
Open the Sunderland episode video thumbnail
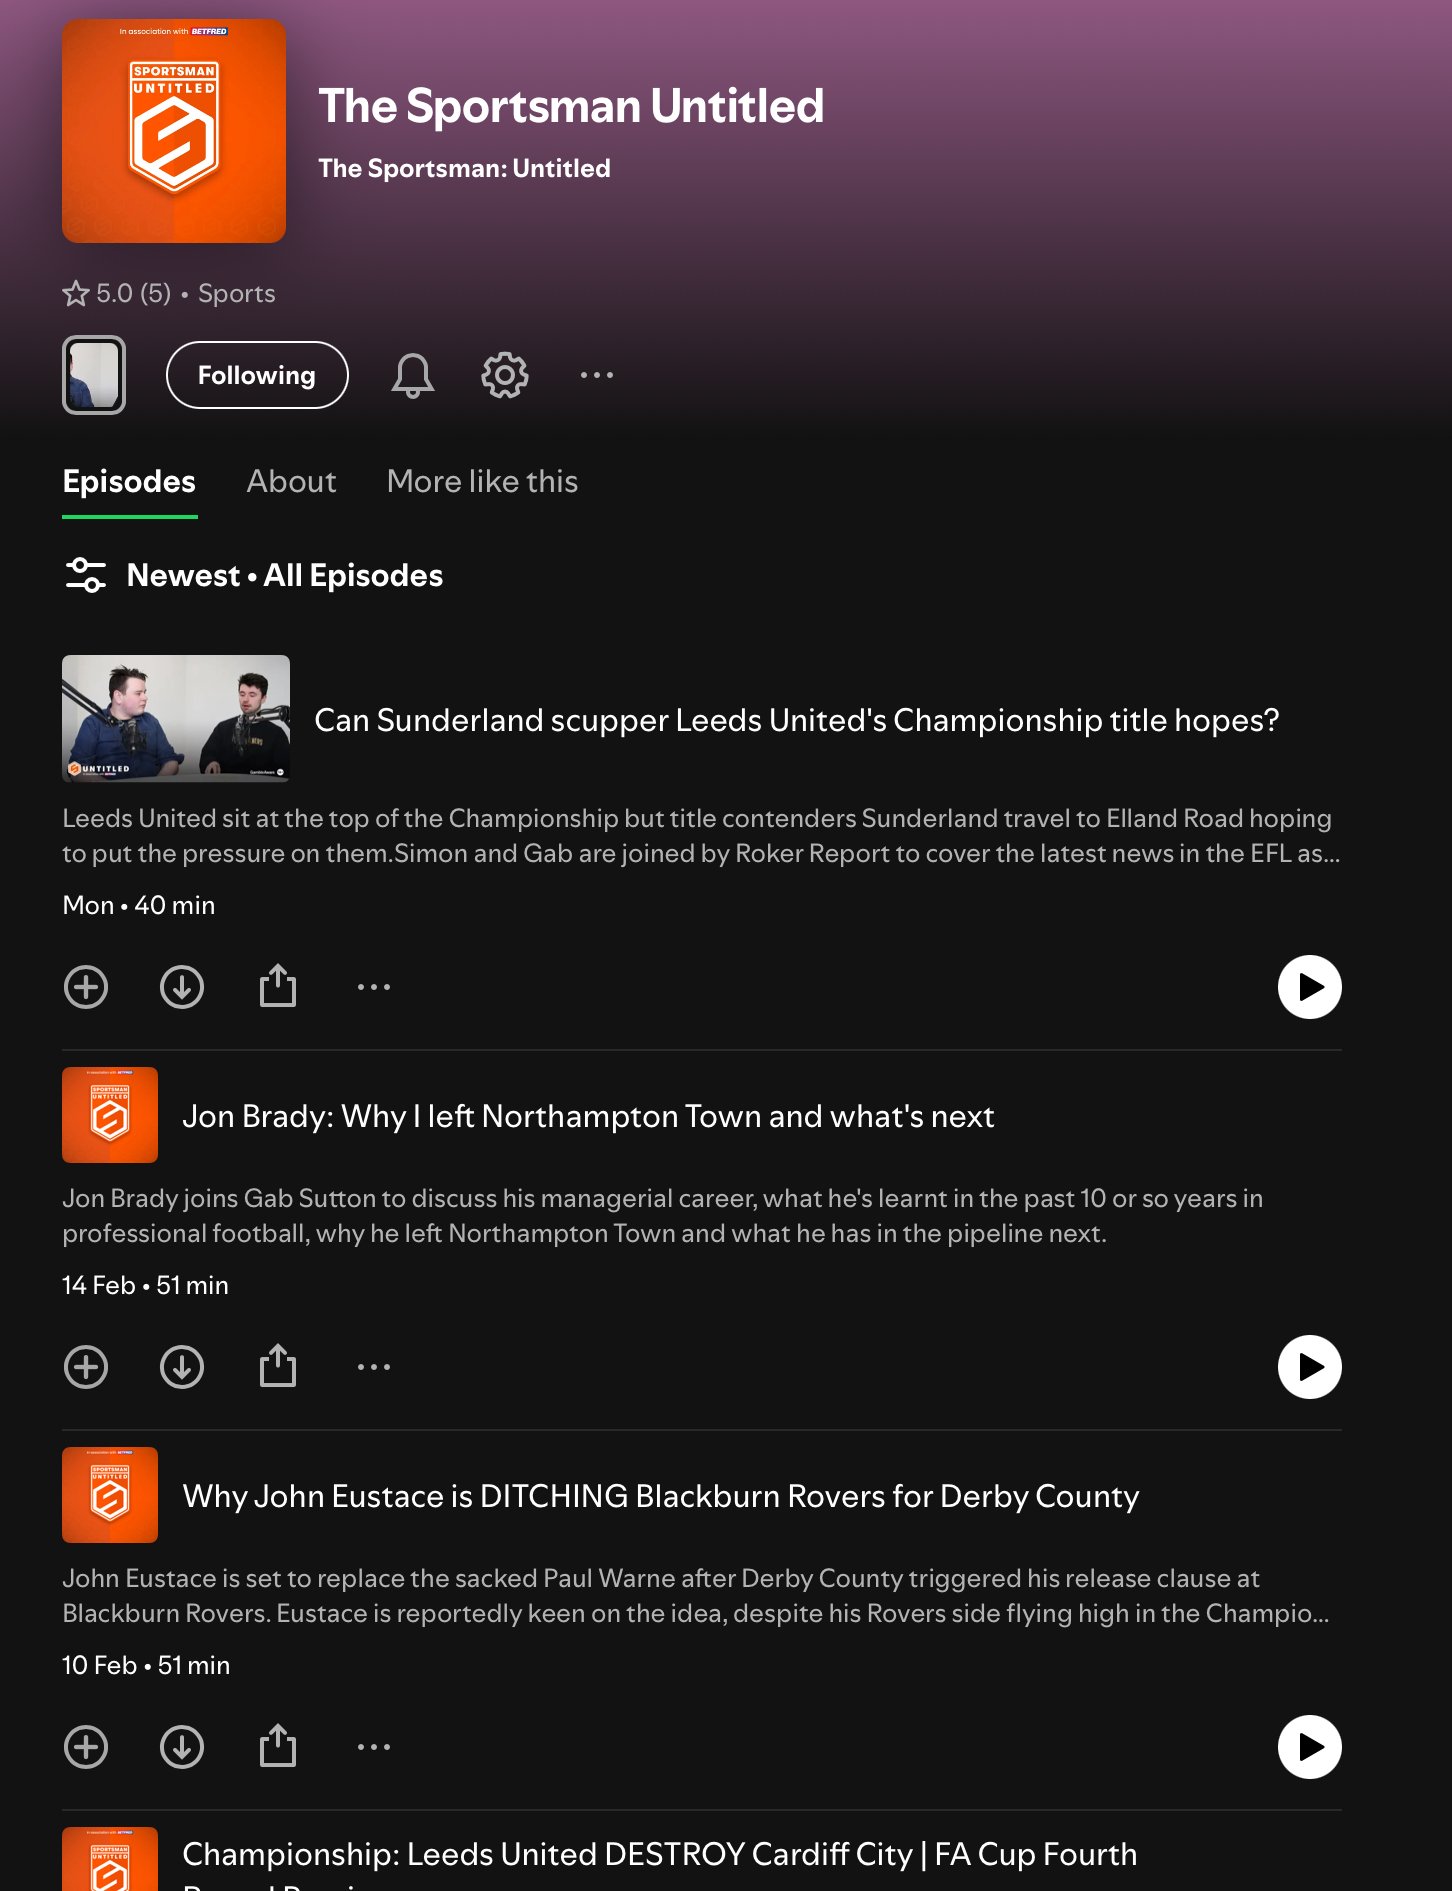[176, 718]
